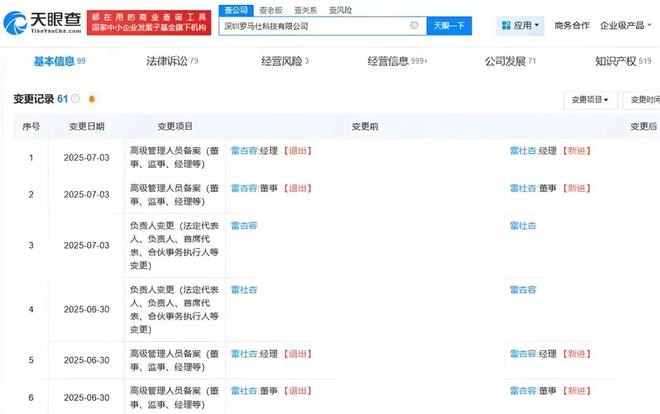Viewport: 660px width, 414px height.
Task: Click the bell alert icon beside 变更记录
Action: (x=91, y=99)
